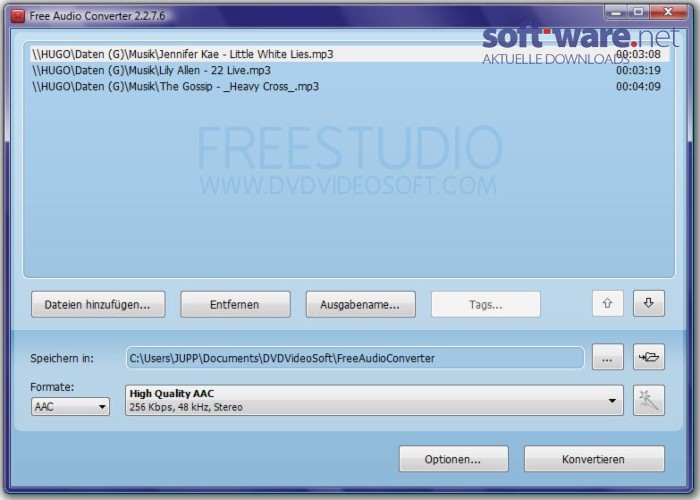
Task: Move selected file up with arrow button
Action: 608,304
